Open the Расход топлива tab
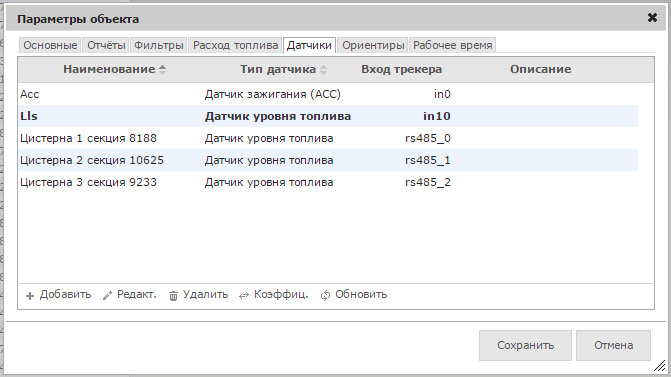The height and width of the screenshot is (377, 671). 235,45
